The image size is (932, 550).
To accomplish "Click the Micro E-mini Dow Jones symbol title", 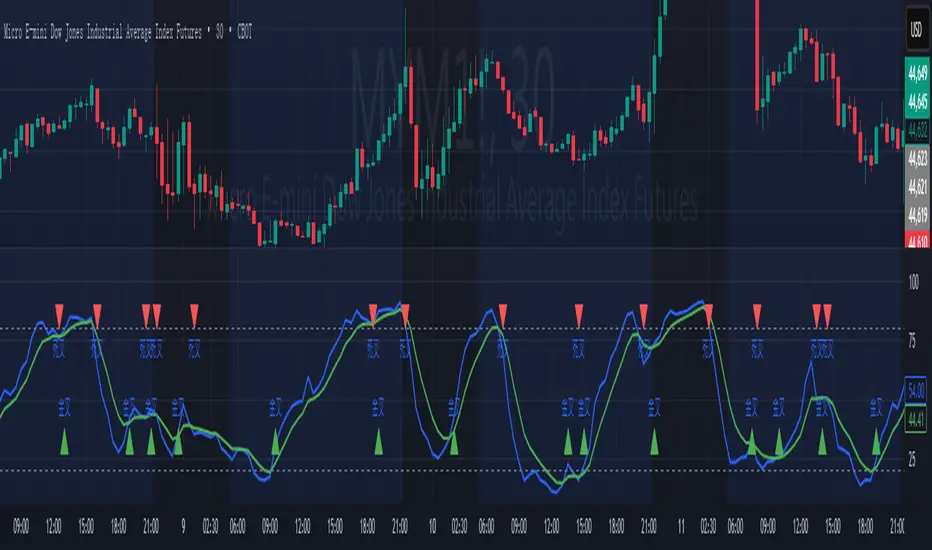I will 128,32.
